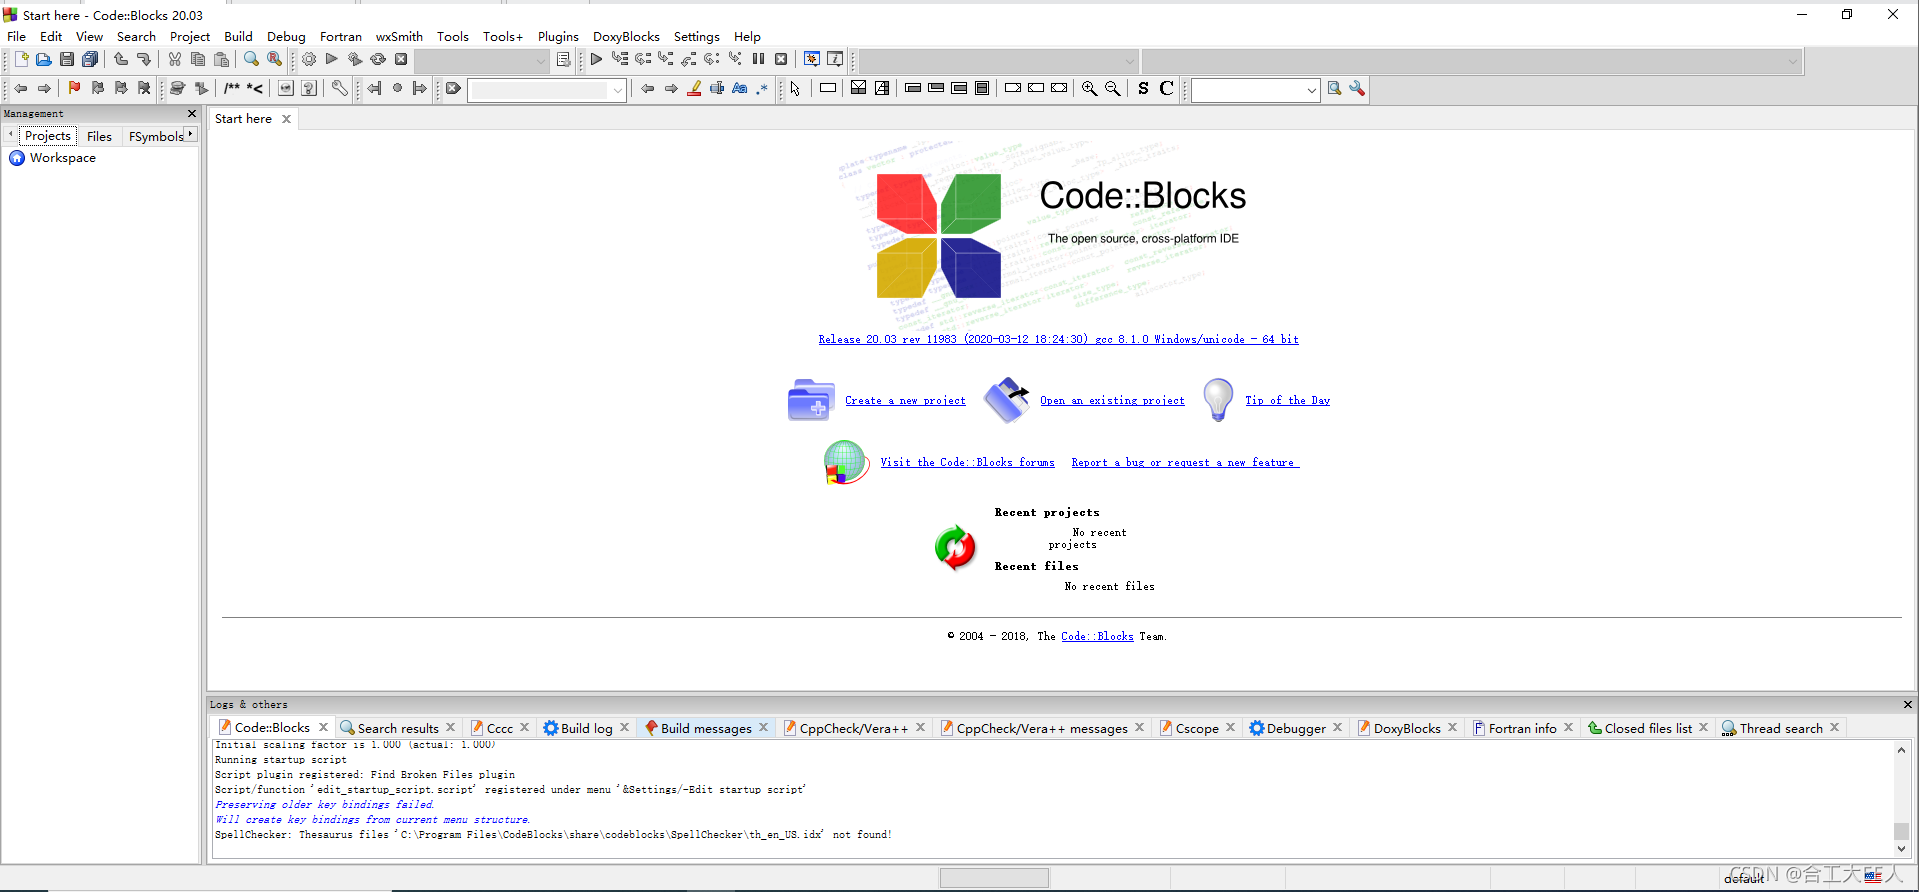The width and height of the screenshot is (1919, 892).
Task: Click the Find magnifier icon
Action: (x=252, y=60)
